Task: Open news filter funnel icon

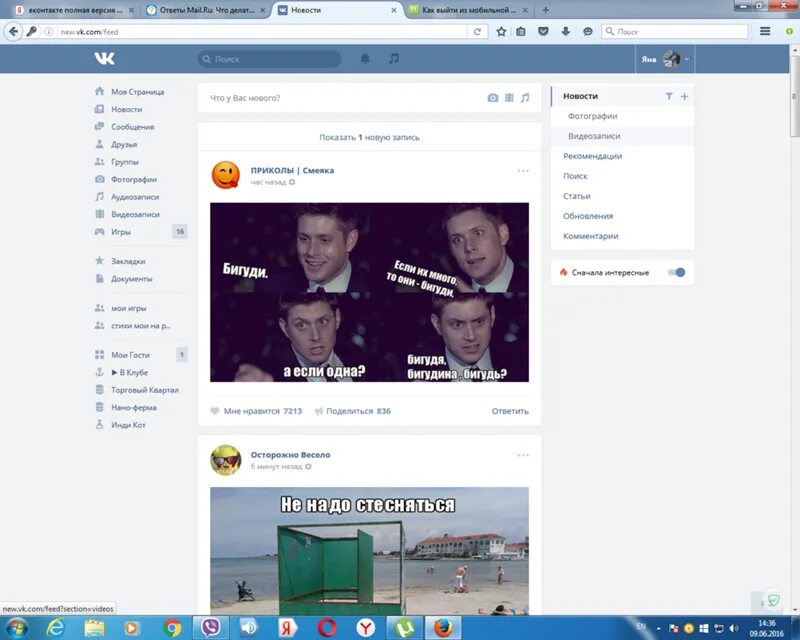Action: [669, 96]
